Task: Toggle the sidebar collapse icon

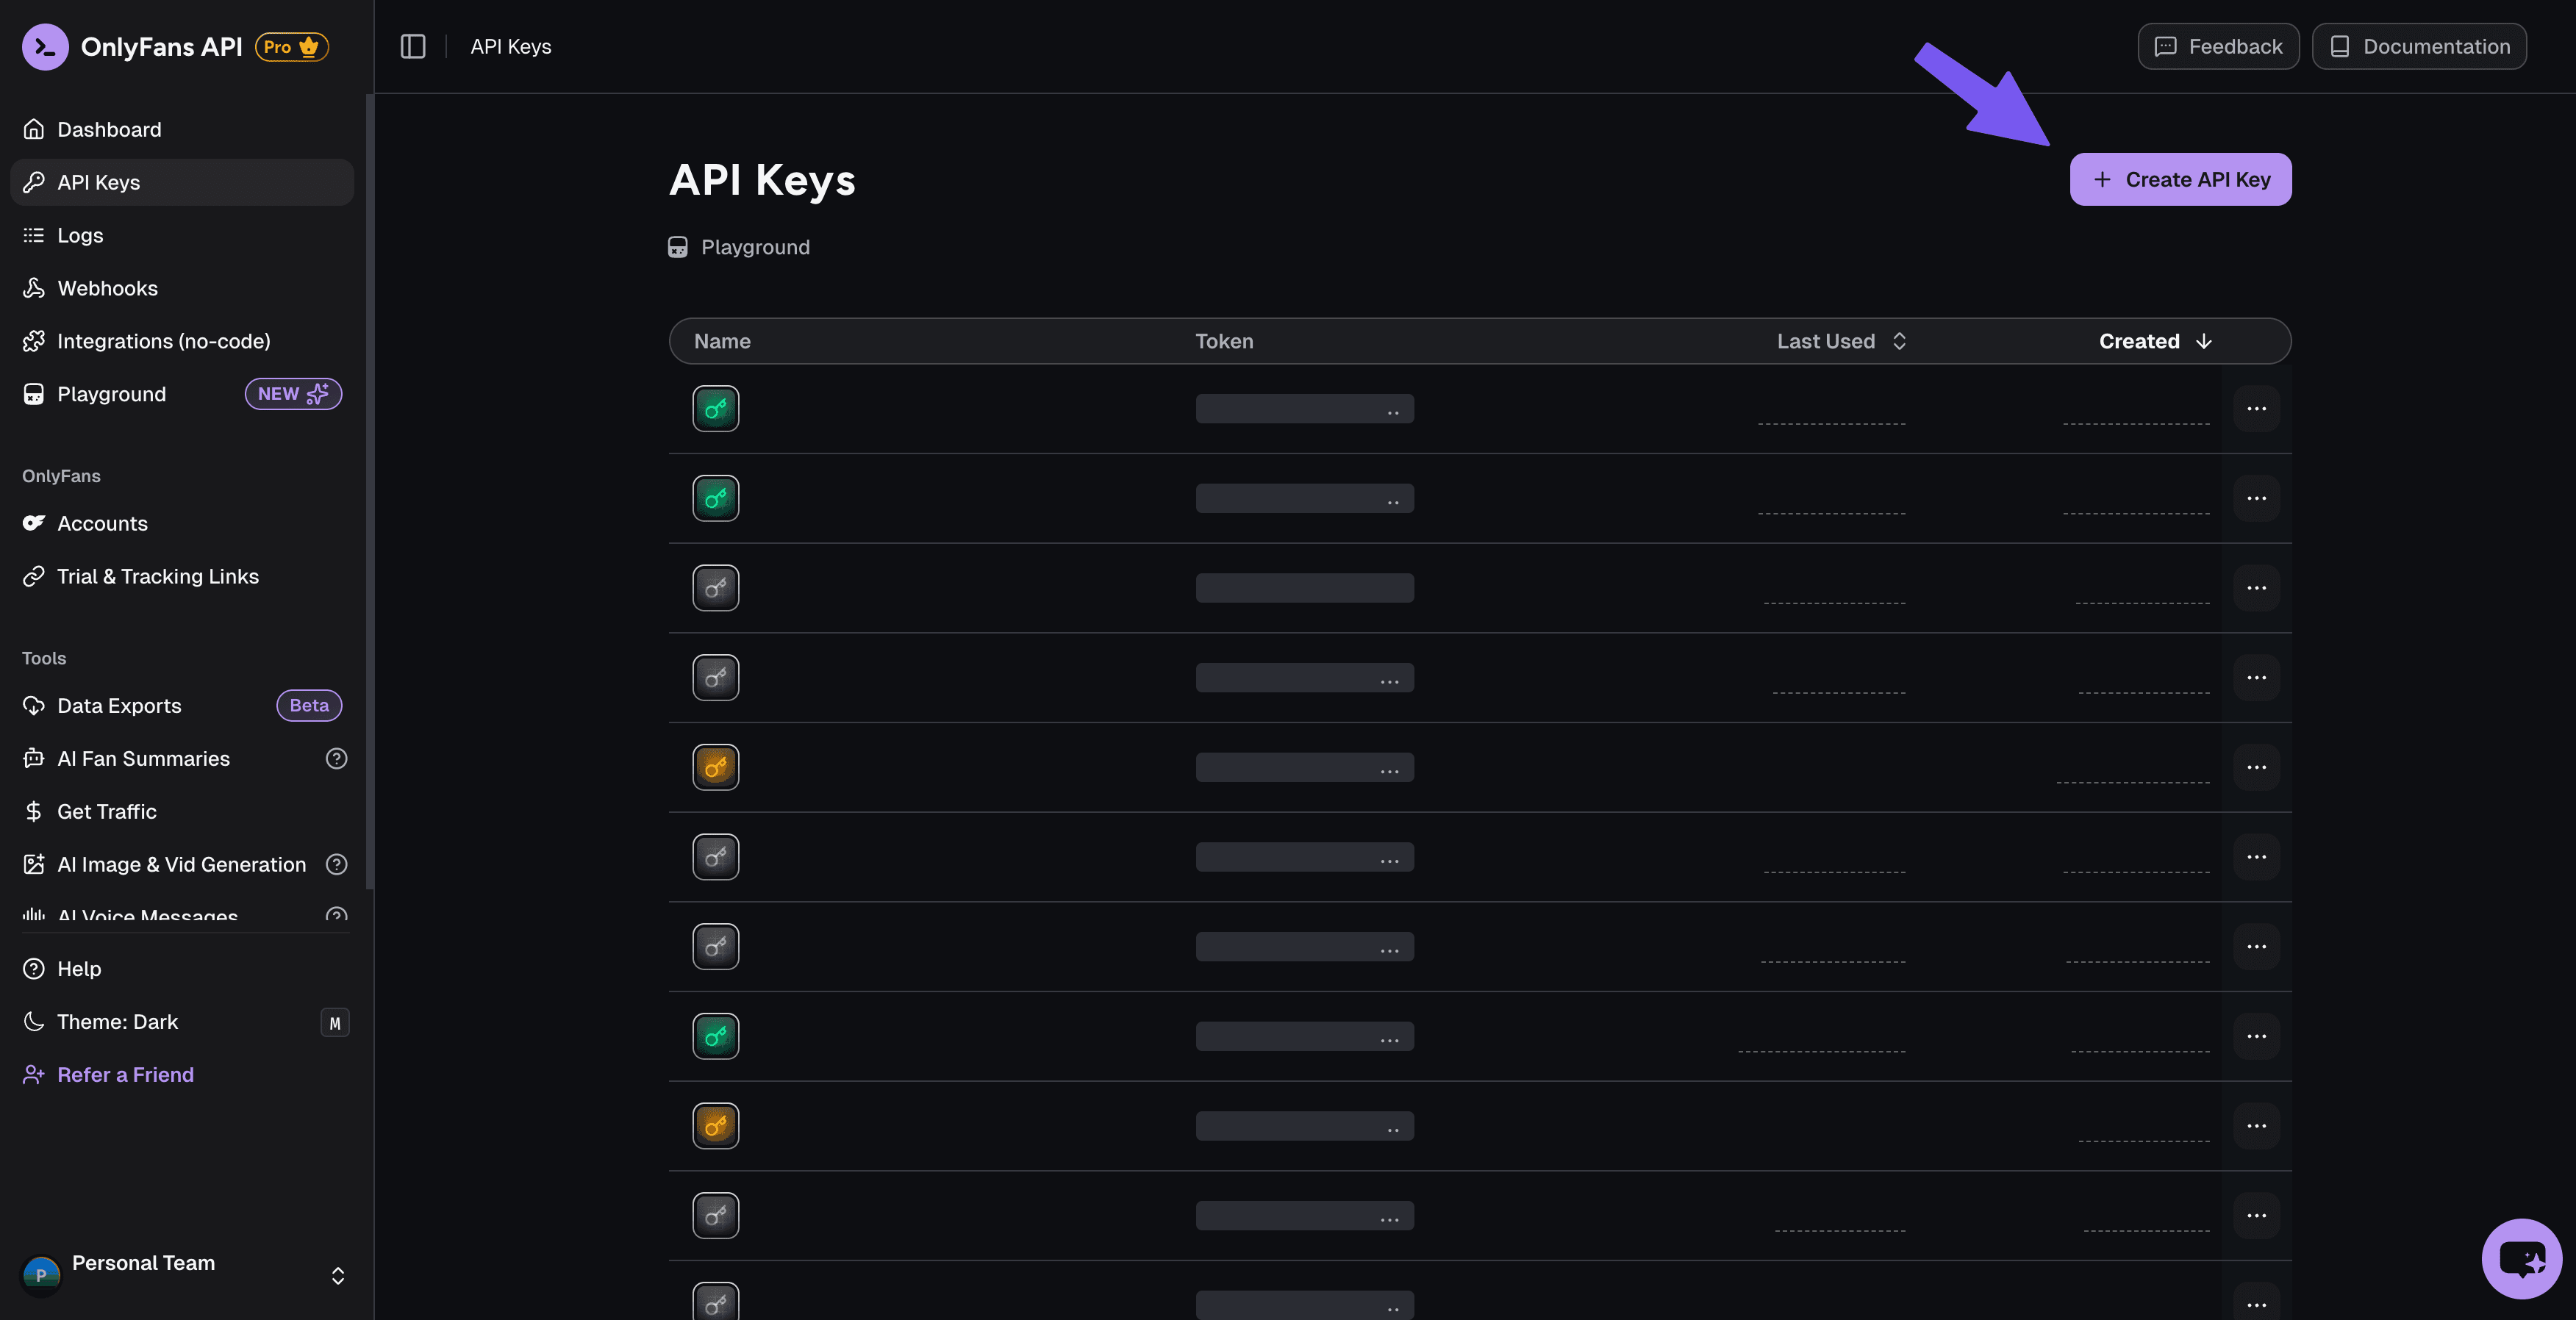Action: [413, 46]
